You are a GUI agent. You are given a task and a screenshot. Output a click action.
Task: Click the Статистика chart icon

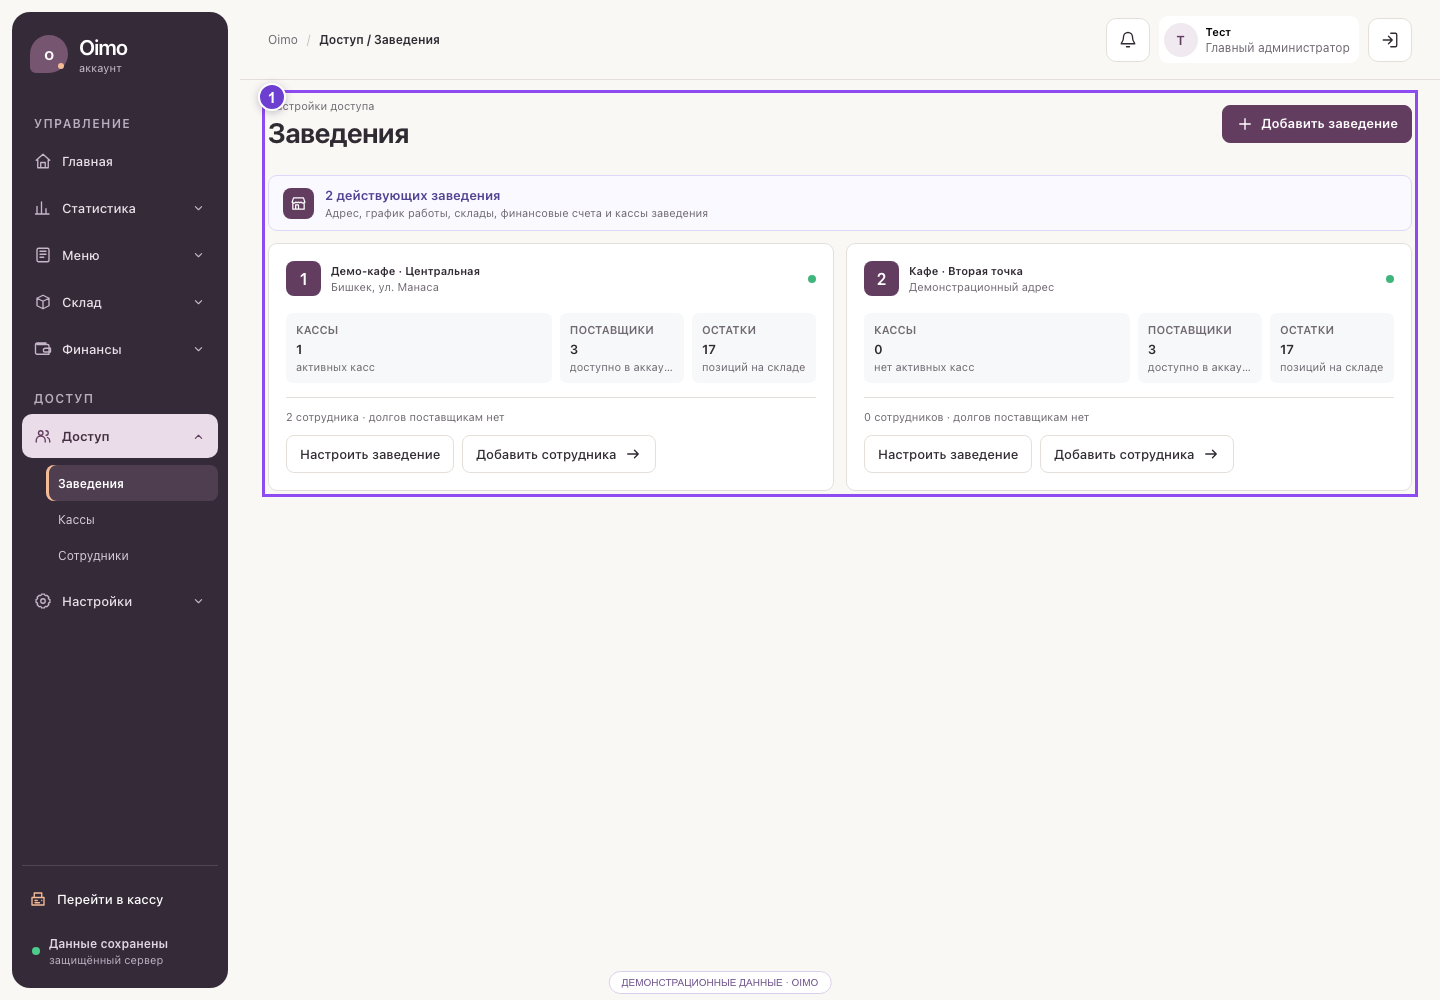43,208
